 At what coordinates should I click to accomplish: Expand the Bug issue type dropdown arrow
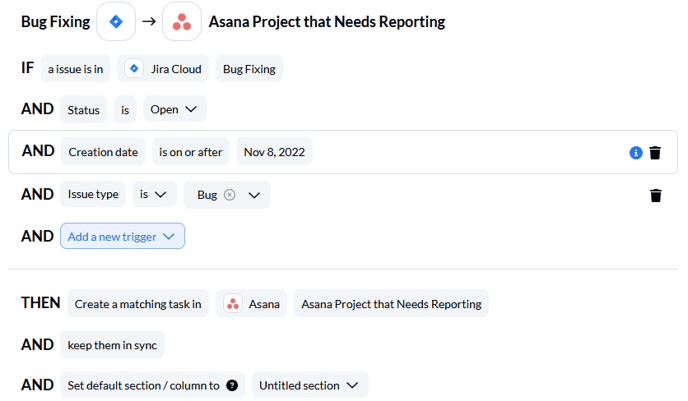254,195
